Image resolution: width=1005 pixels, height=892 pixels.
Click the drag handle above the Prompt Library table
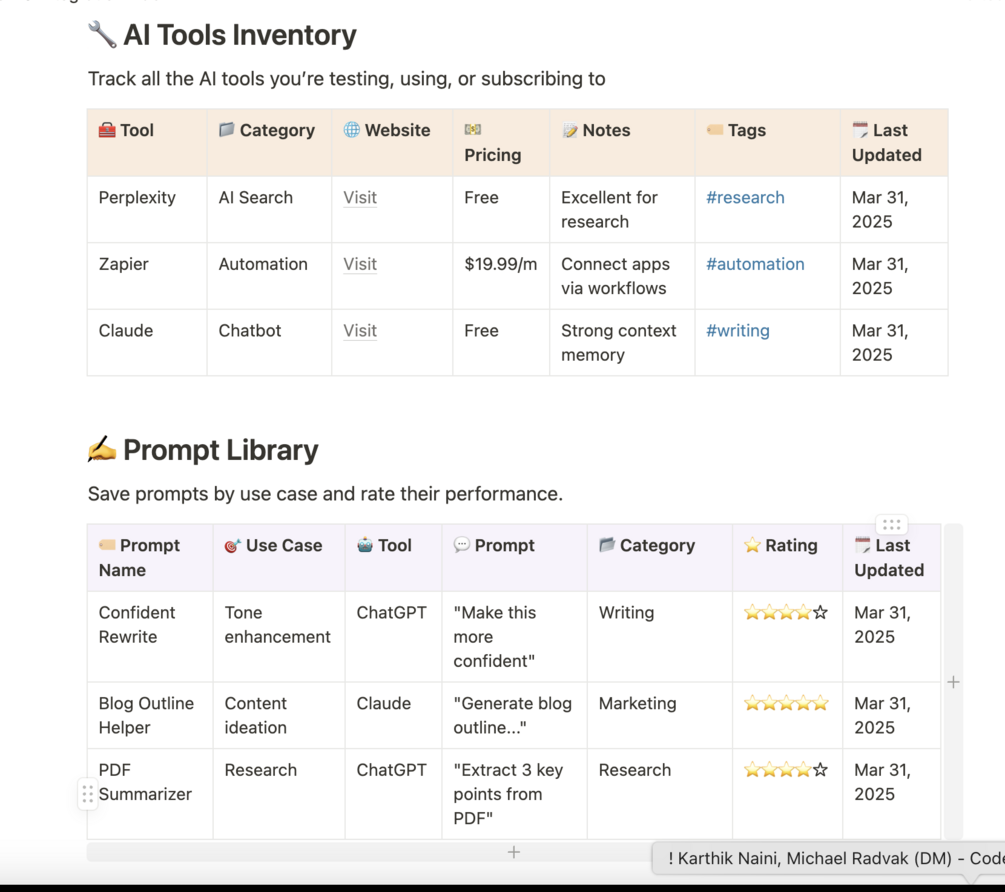point(891,524)
